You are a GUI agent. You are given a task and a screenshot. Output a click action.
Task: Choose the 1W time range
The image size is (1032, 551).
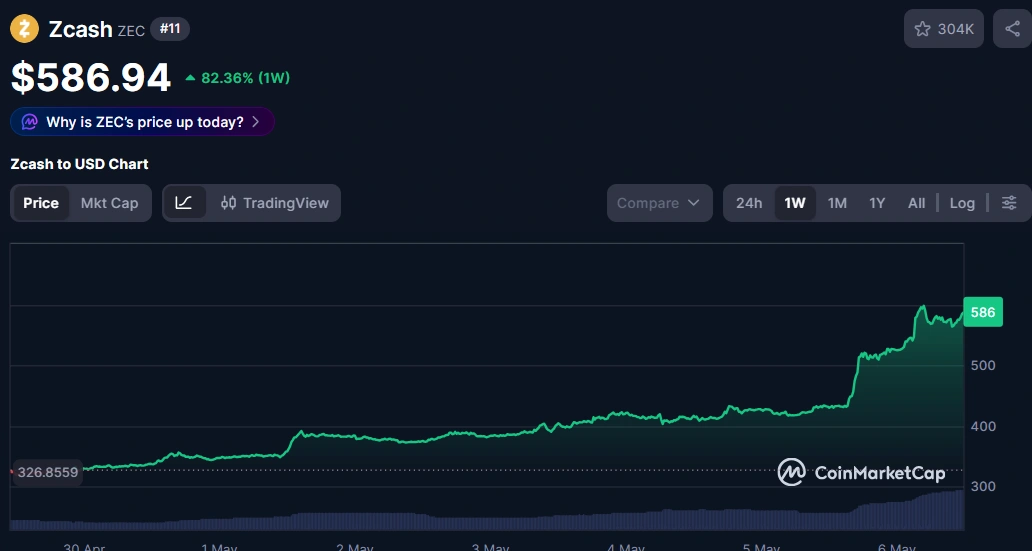[795, 203]
